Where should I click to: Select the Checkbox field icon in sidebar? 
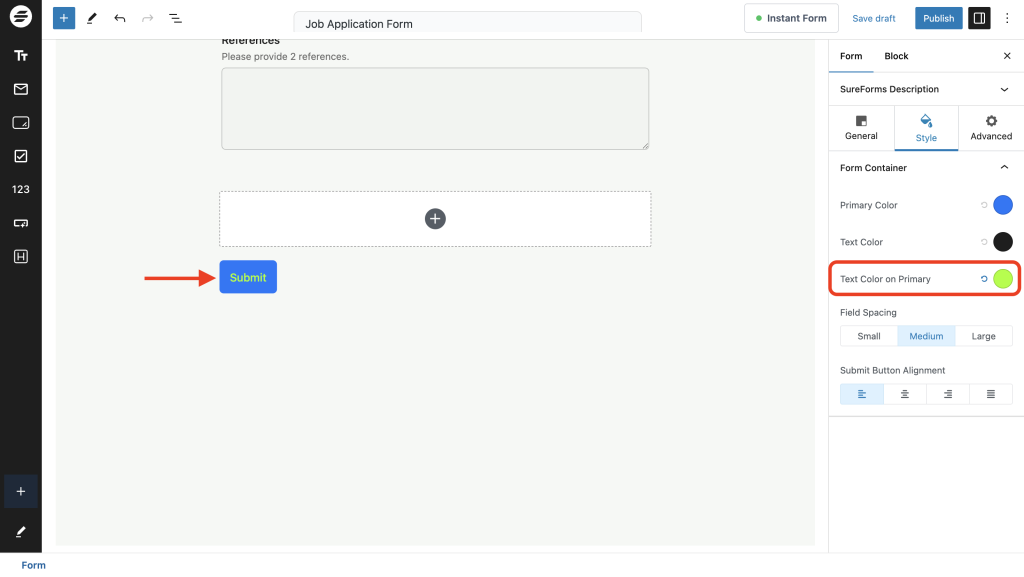[21, 155]
